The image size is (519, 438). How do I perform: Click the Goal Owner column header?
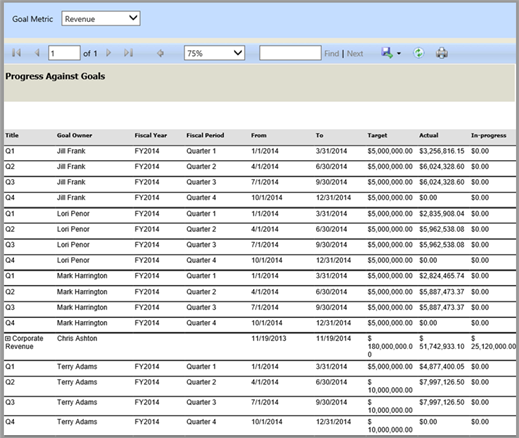(x=74, y=135)
